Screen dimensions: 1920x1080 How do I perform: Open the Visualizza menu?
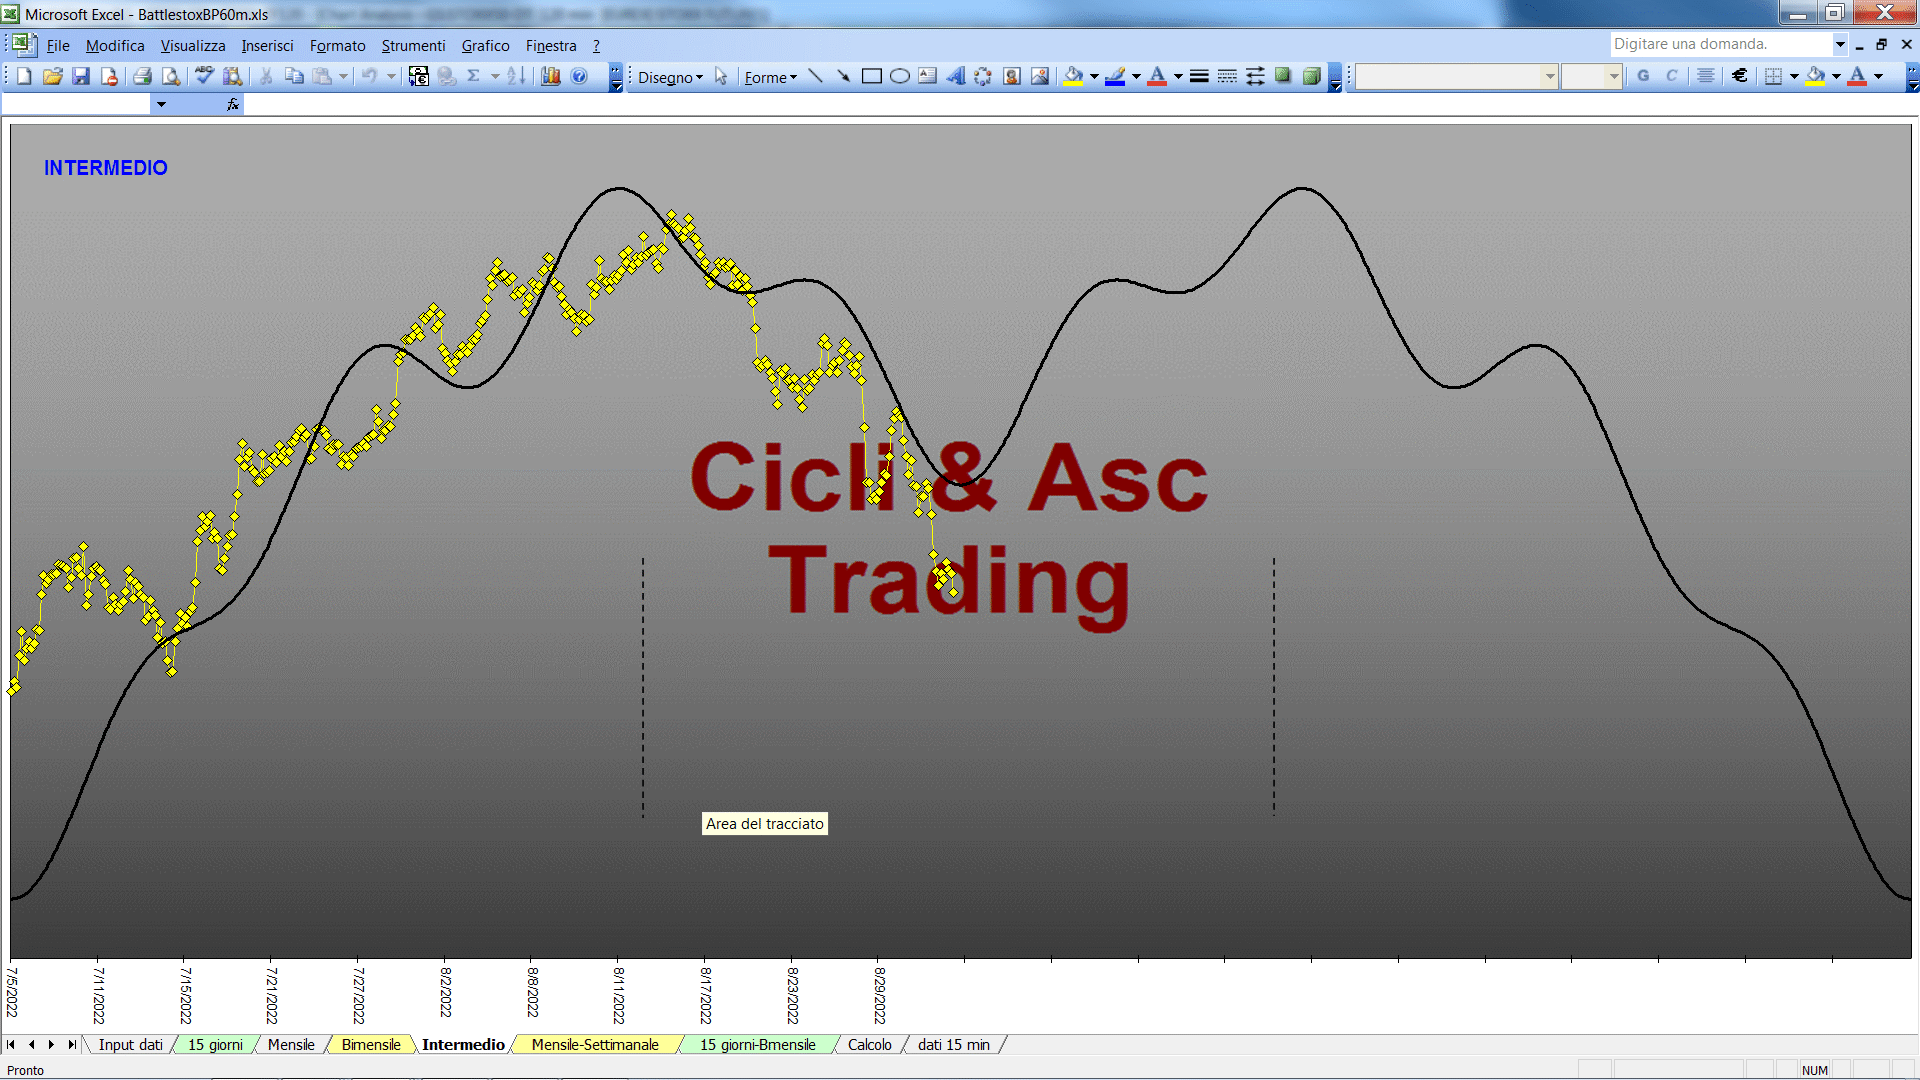click(x=193, y=45)
